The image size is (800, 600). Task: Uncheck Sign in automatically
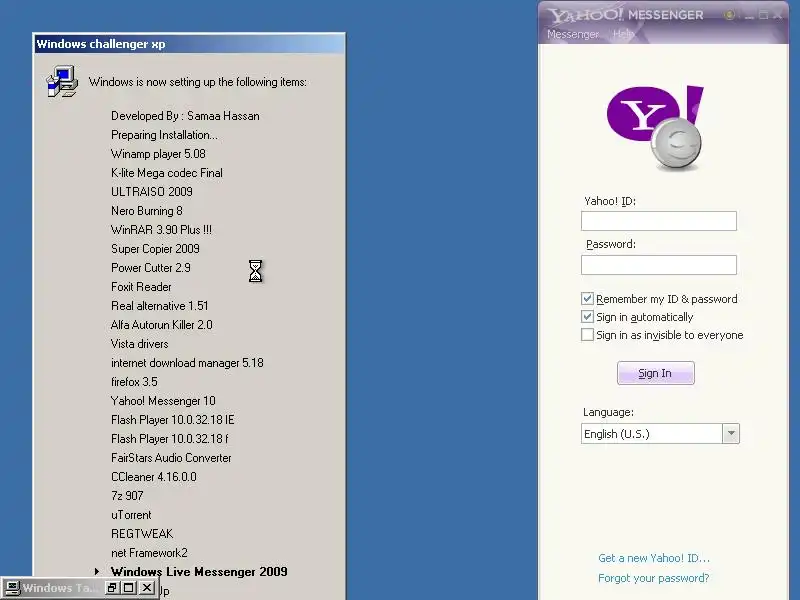tap(587, 317)
